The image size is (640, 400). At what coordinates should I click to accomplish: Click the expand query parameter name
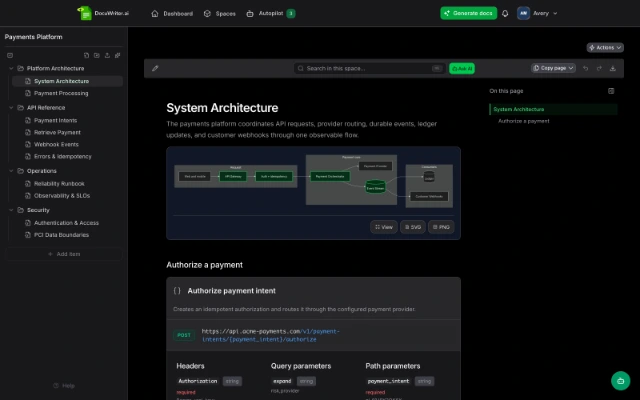coord(282,381)
